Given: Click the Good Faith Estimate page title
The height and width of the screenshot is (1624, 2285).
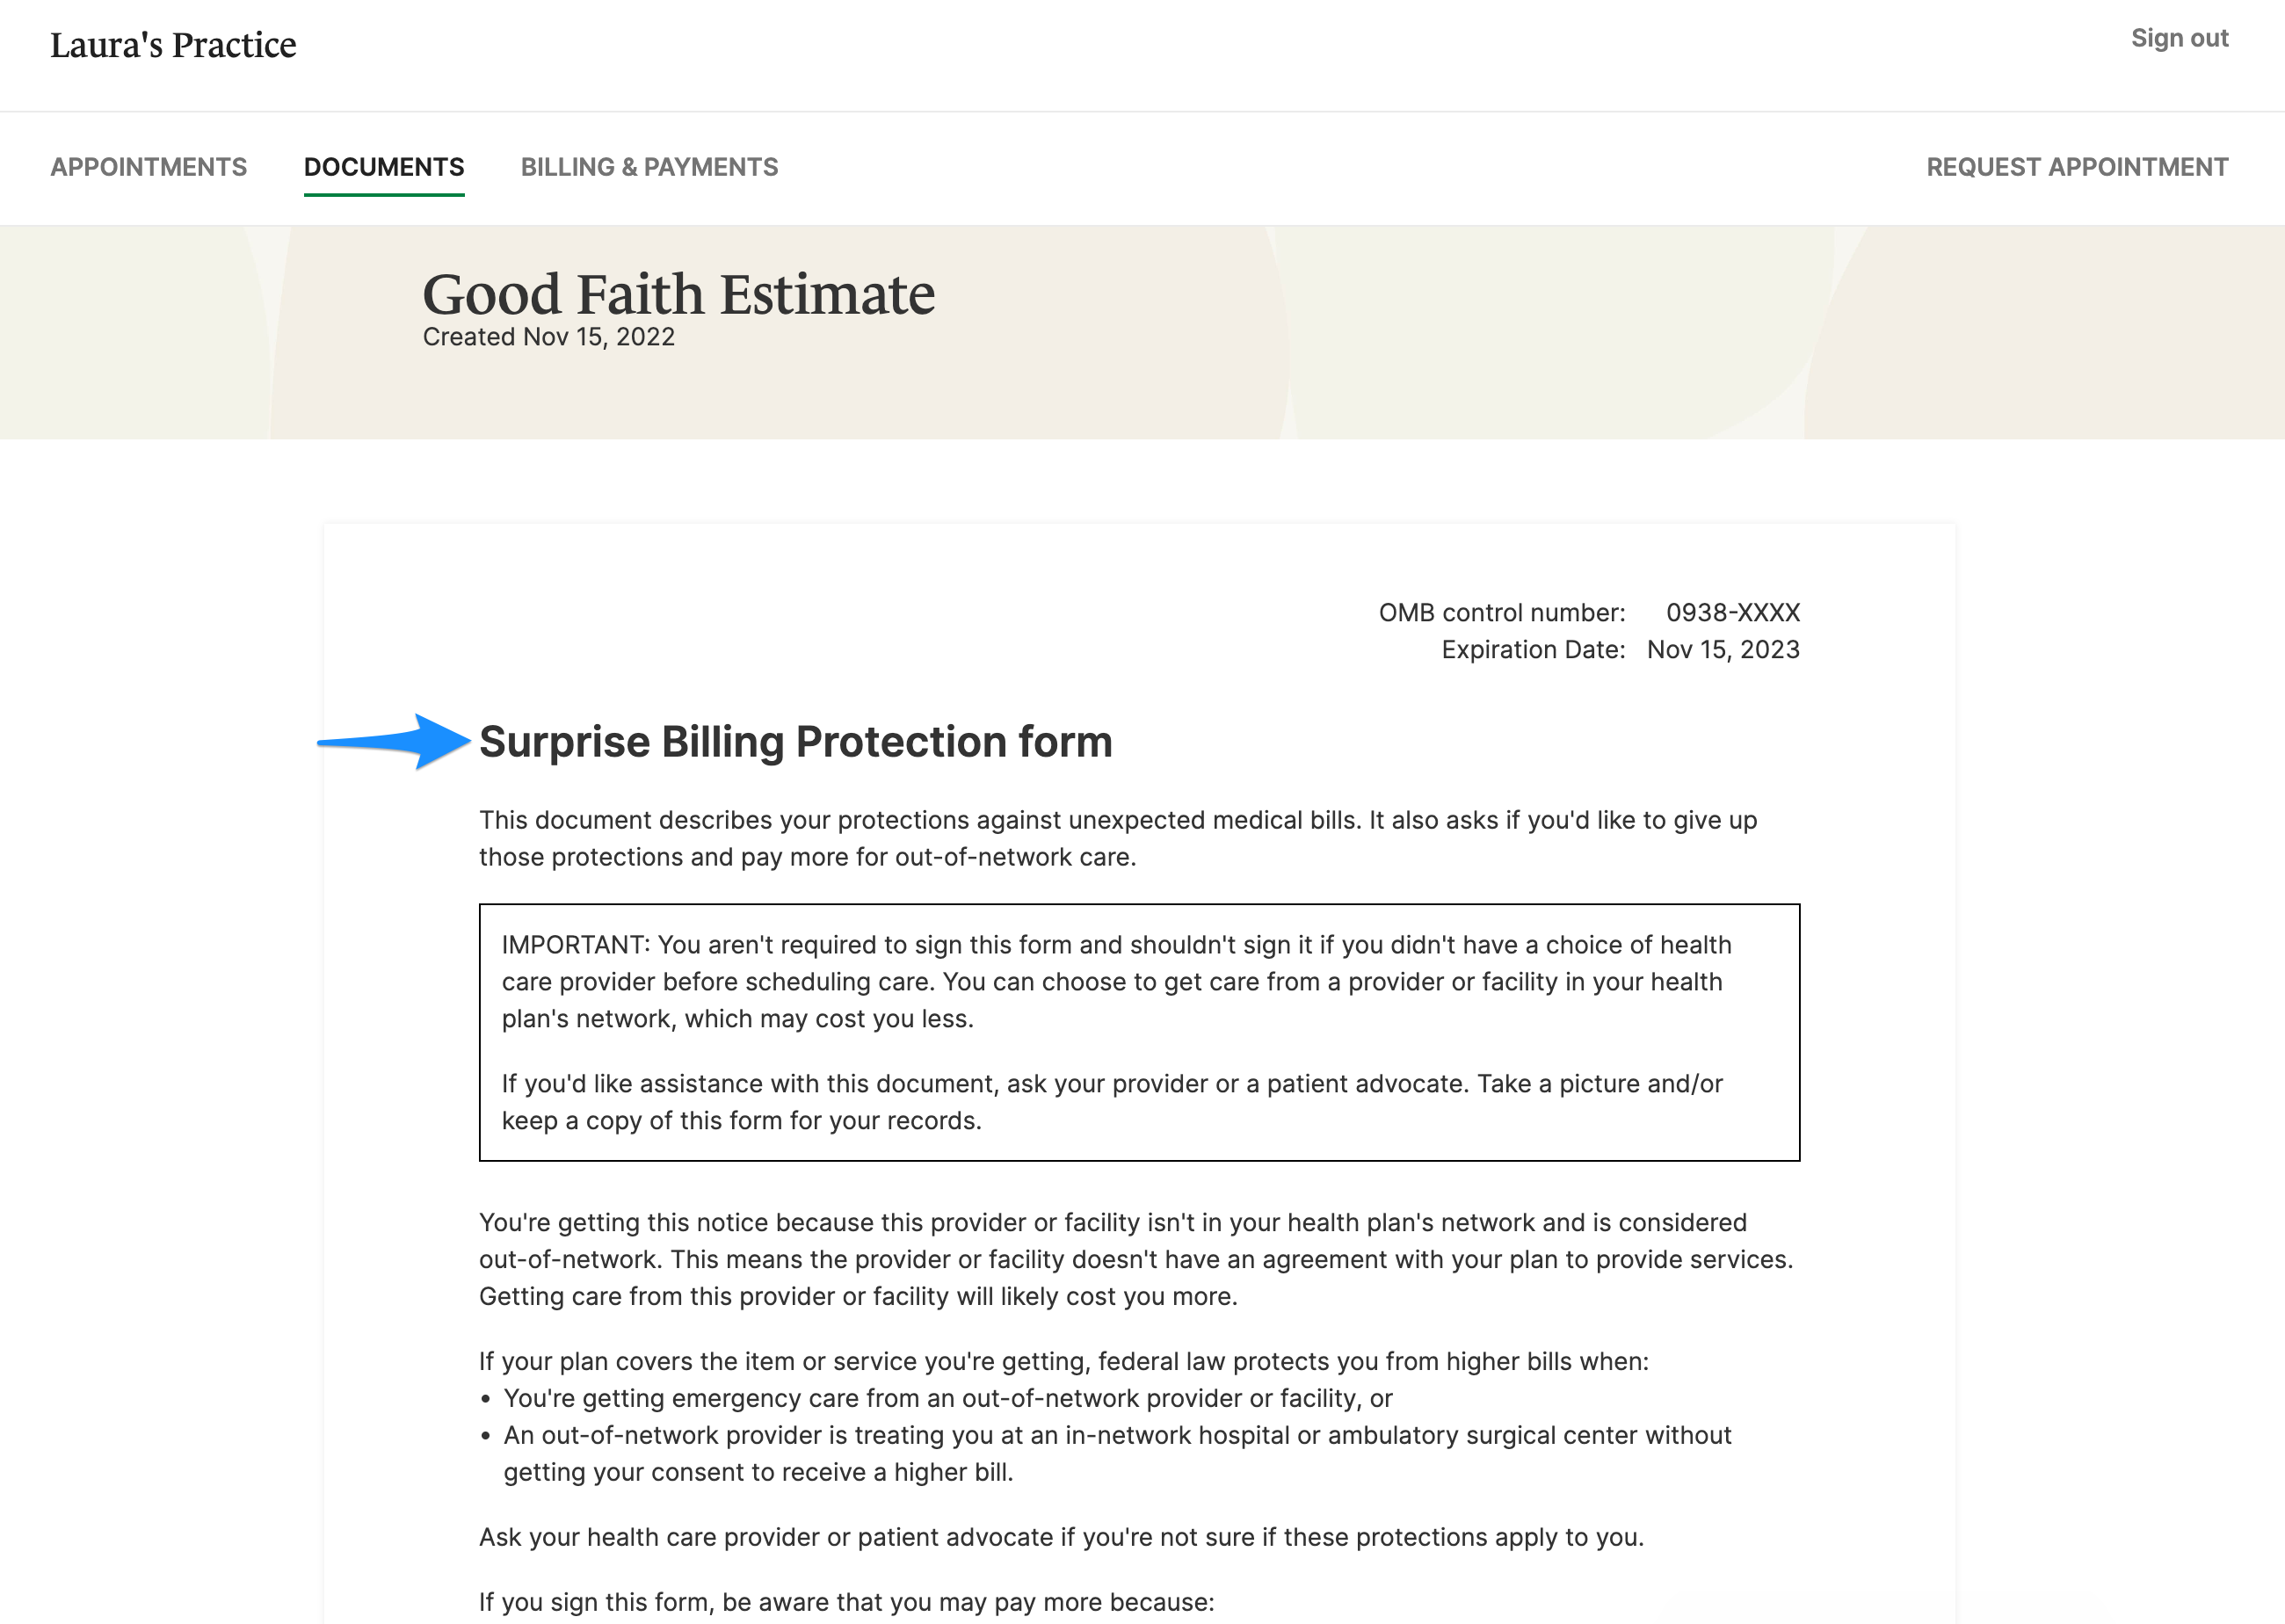Looking at the screenshot, I should click(678, 292).
